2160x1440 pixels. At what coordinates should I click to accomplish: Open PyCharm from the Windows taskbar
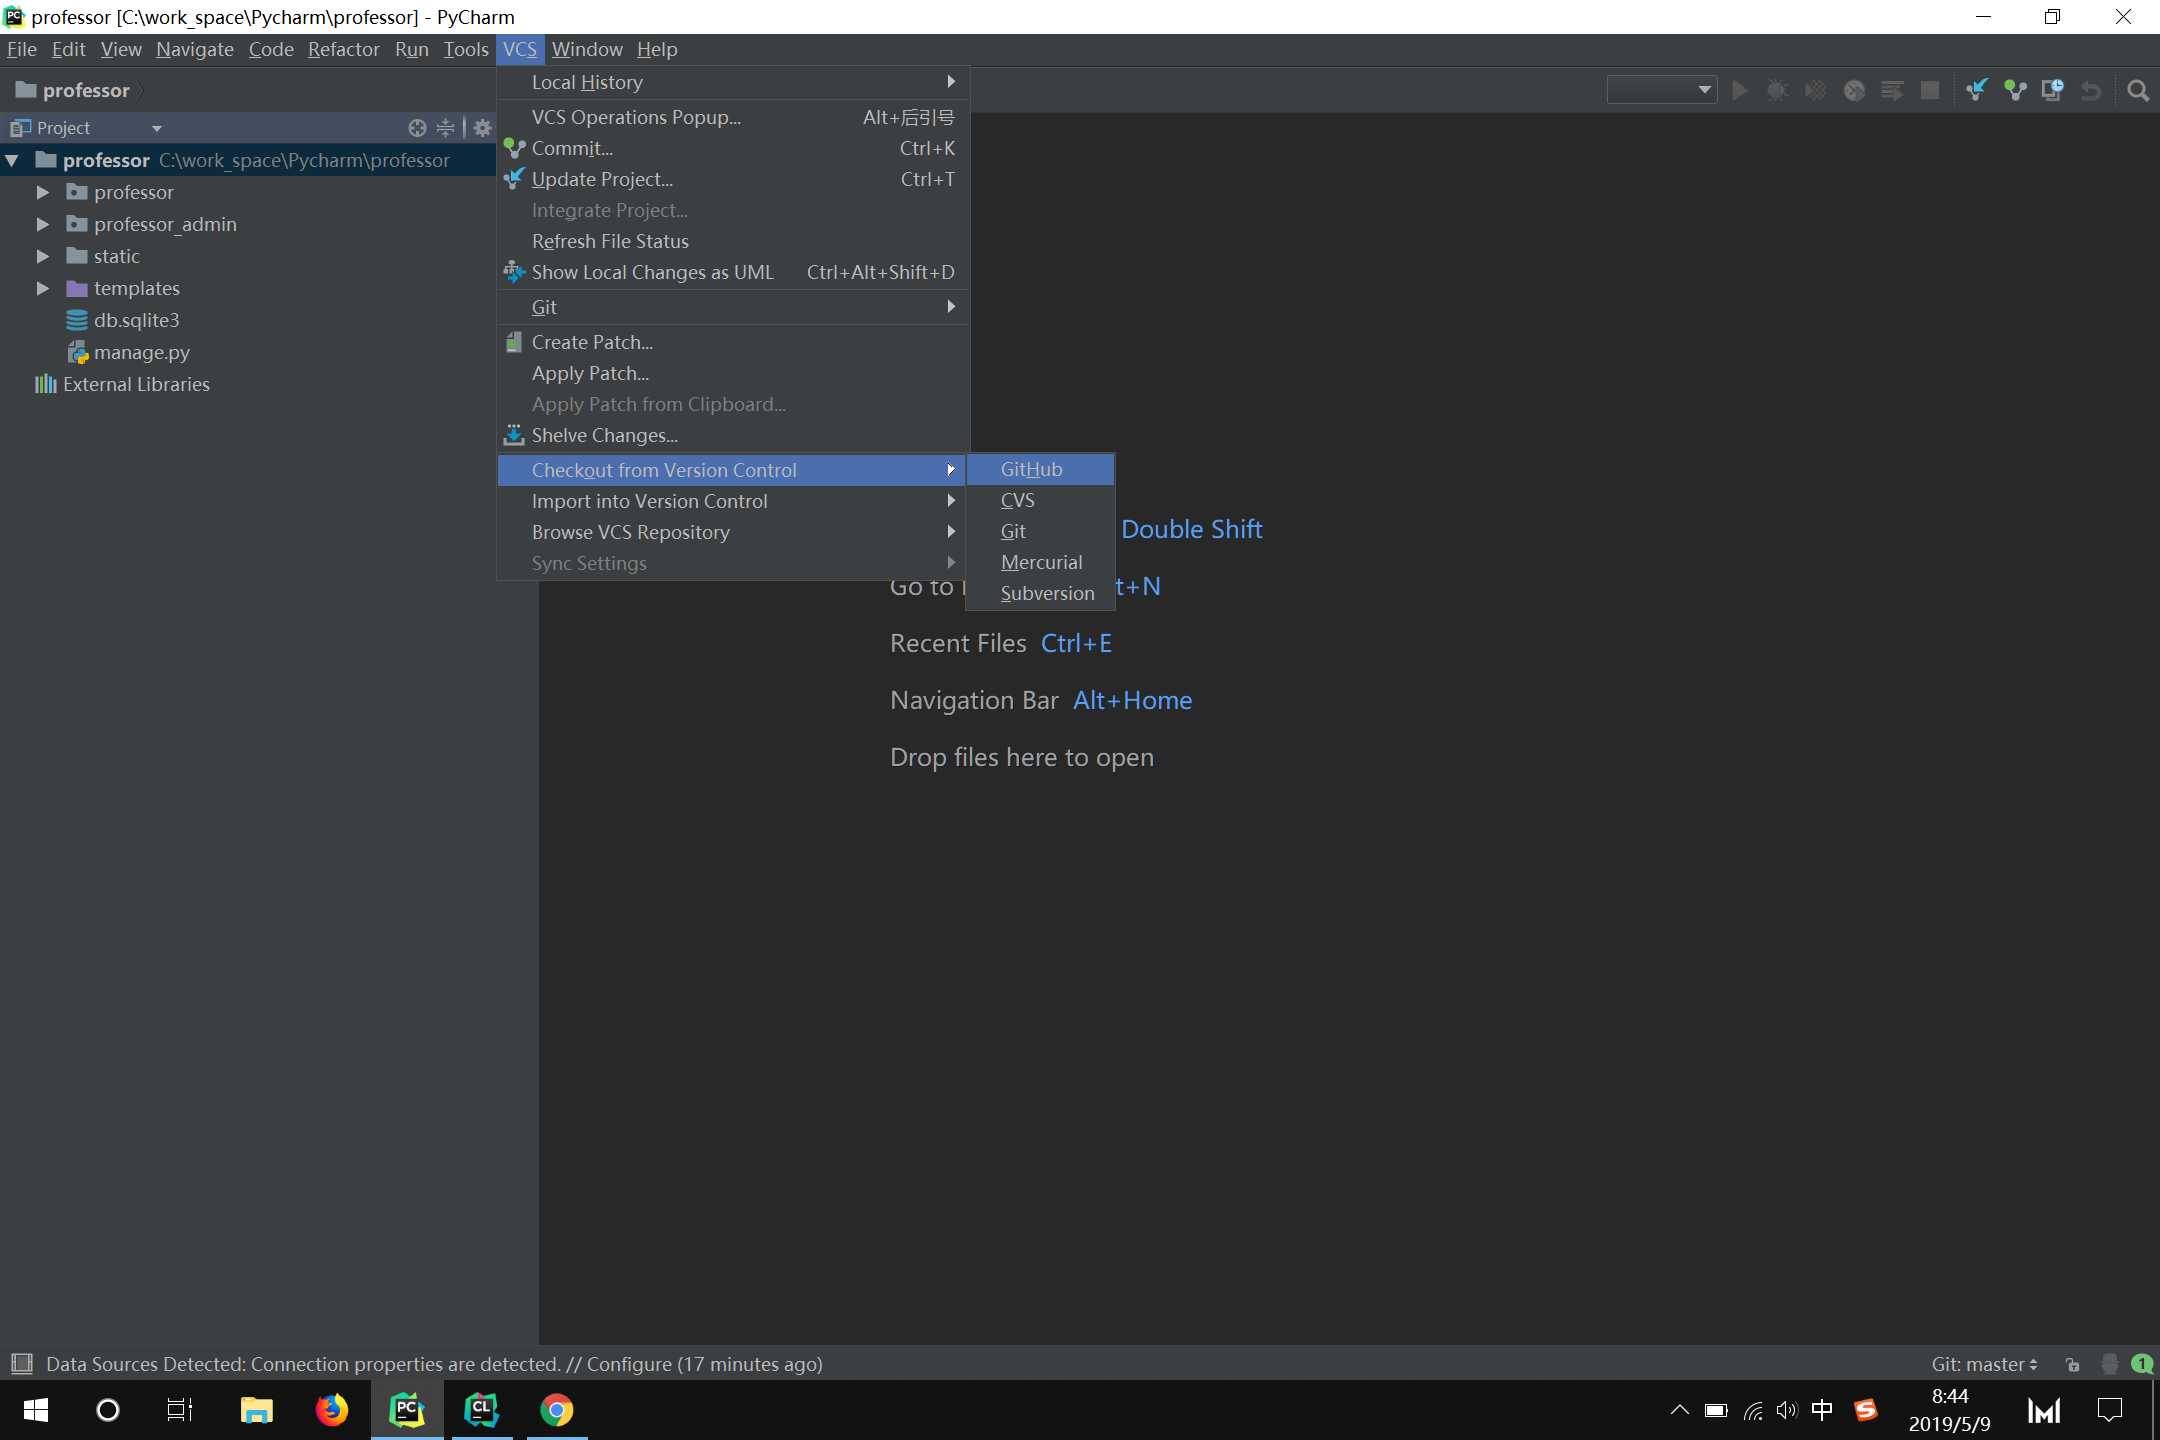(x=406, y=1410)
